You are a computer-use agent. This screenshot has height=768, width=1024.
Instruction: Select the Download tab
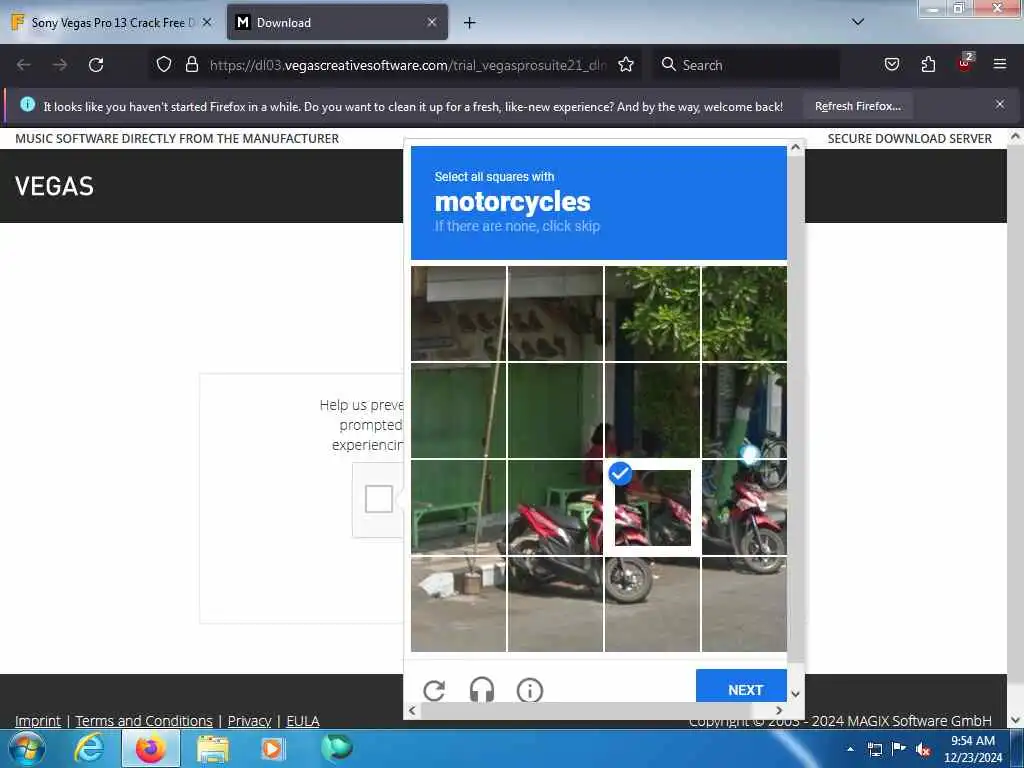tap(337, 23)
